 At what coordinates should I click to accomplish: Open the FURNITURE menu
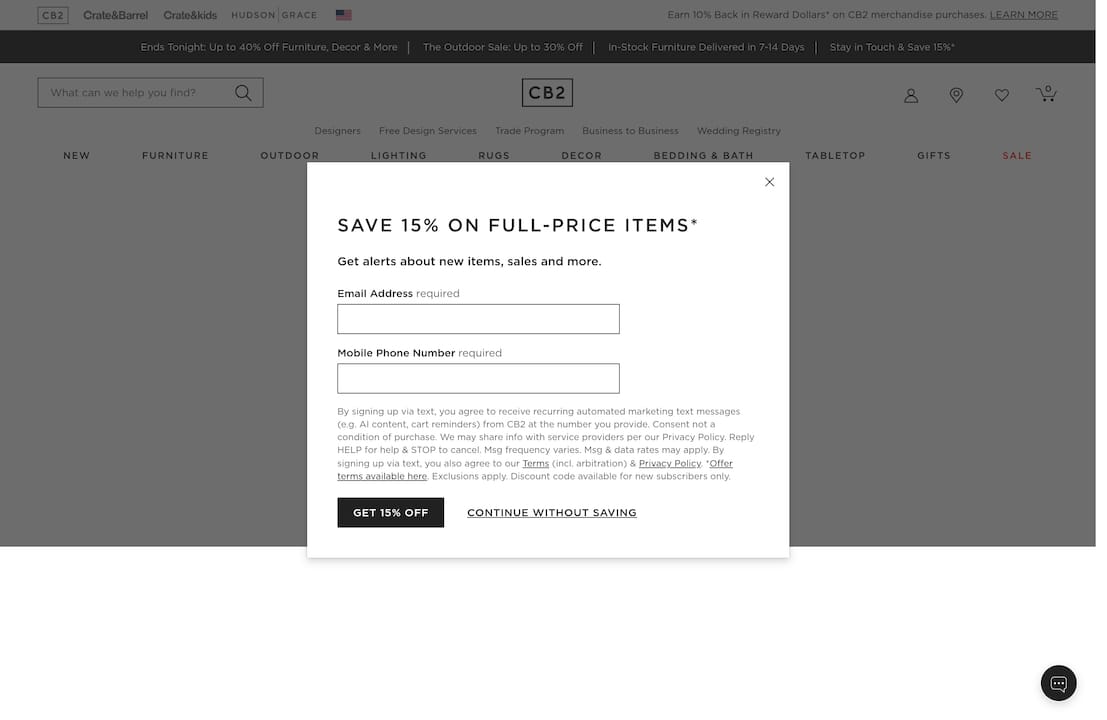pos(175,155)
